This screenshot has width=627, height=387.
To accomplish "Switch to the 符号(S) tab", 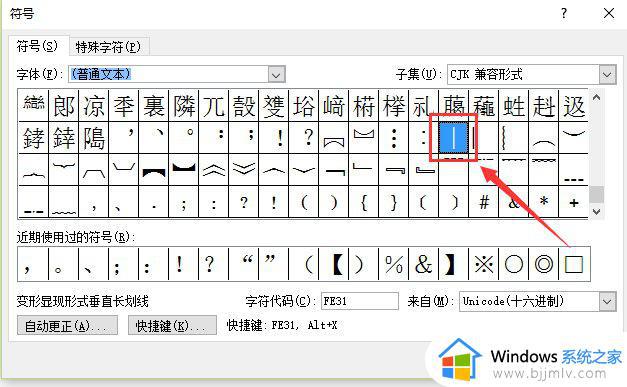I will [37, 46].
